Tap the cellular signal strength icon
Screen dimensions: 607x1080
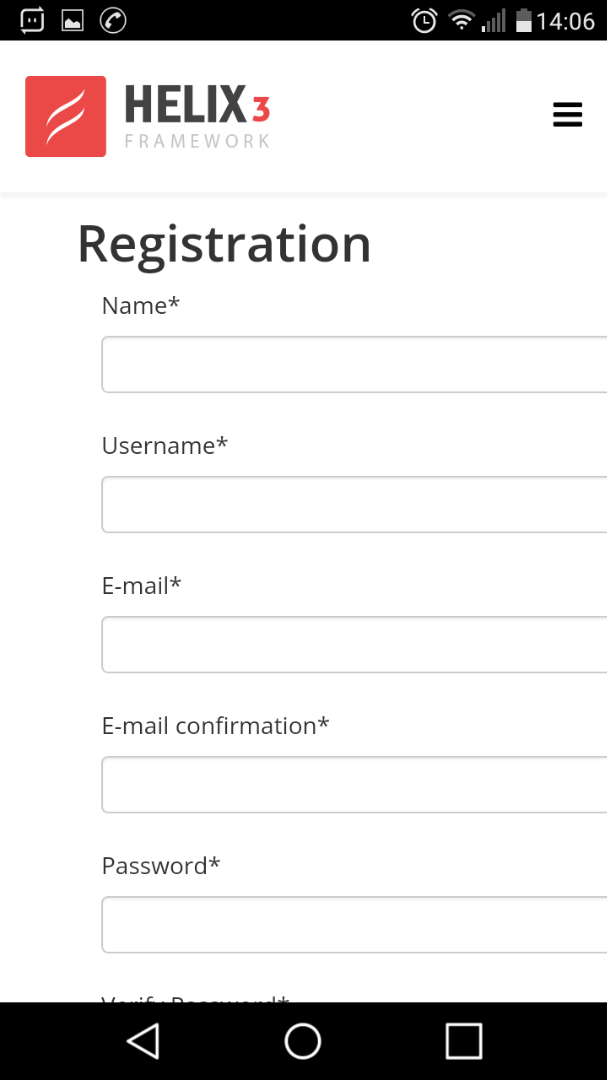pyautogui.click(x=493, y=20)
